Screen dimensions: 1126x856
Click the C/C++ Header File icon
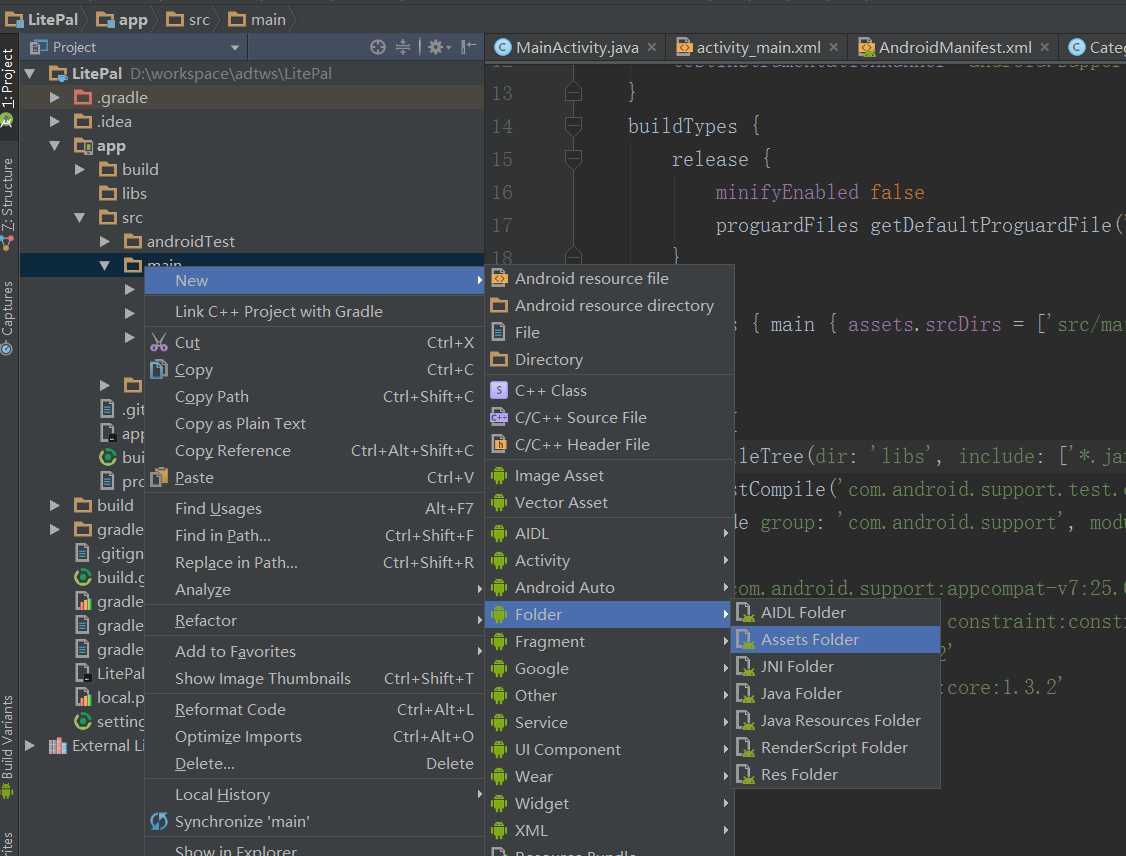tap(499, 445)
